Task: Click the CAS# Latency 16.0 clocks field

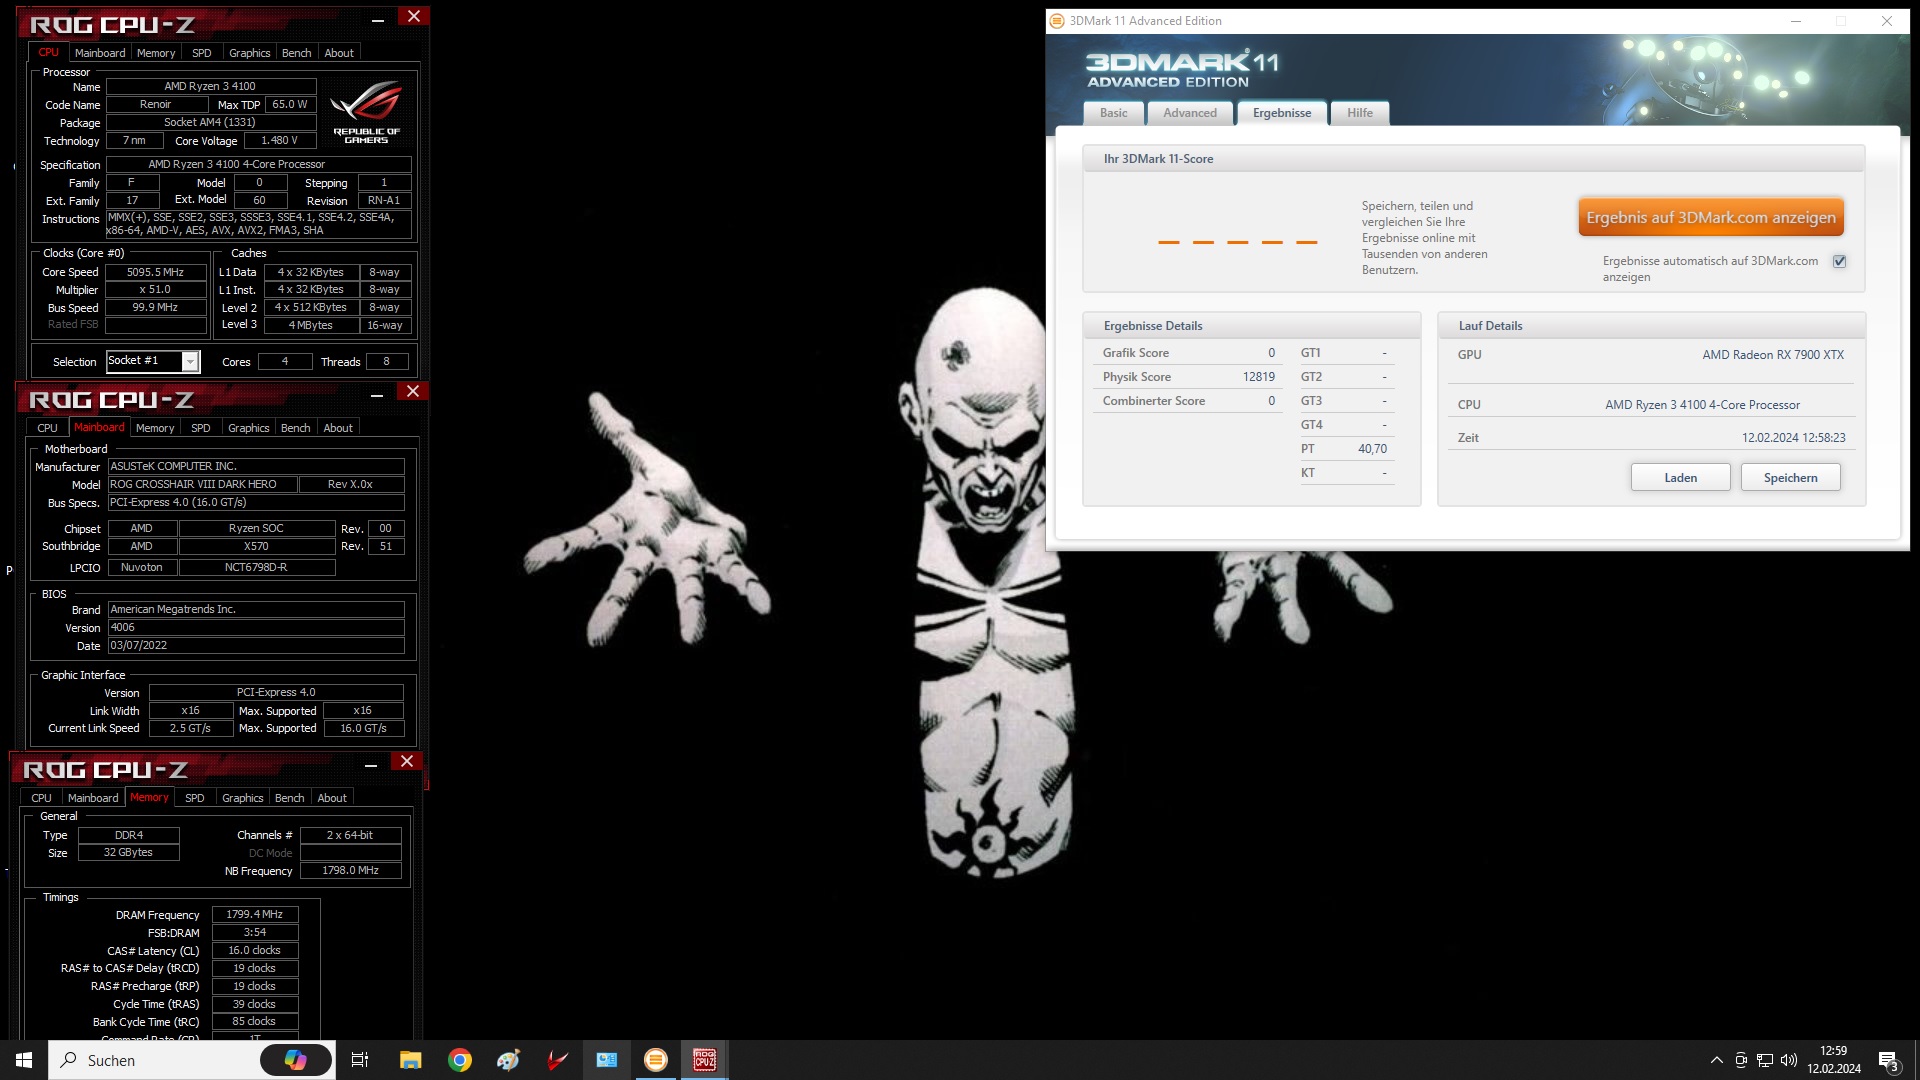Action: pyautogui.click(x=255, y=950)
